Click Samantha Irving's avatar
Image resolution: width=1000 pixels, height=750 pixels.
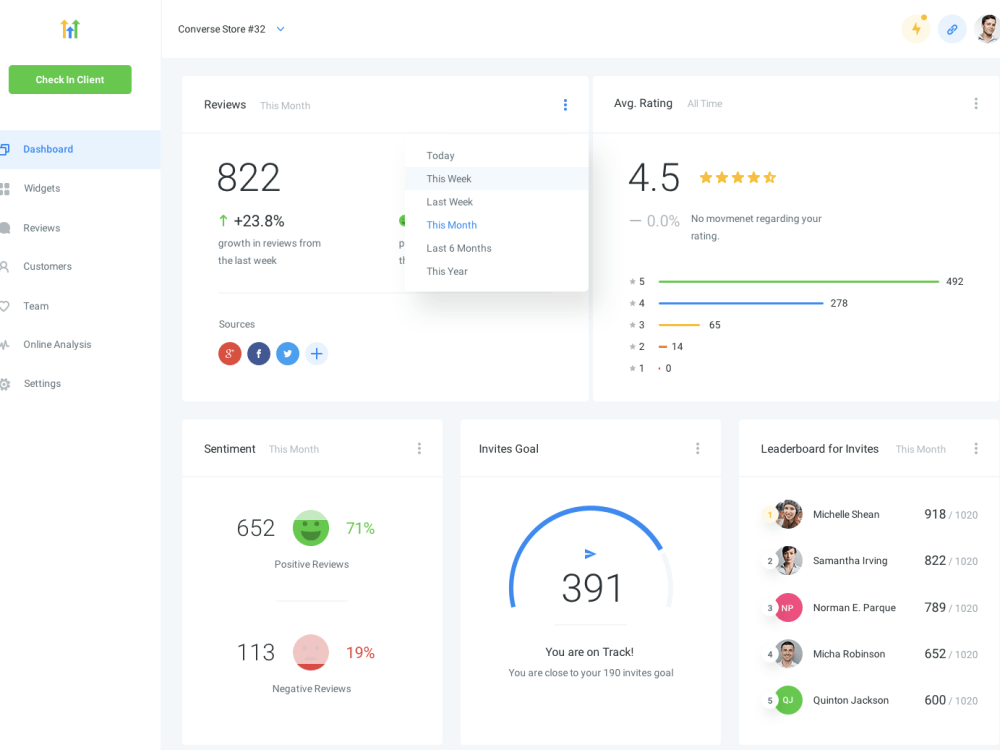point(788,561)
